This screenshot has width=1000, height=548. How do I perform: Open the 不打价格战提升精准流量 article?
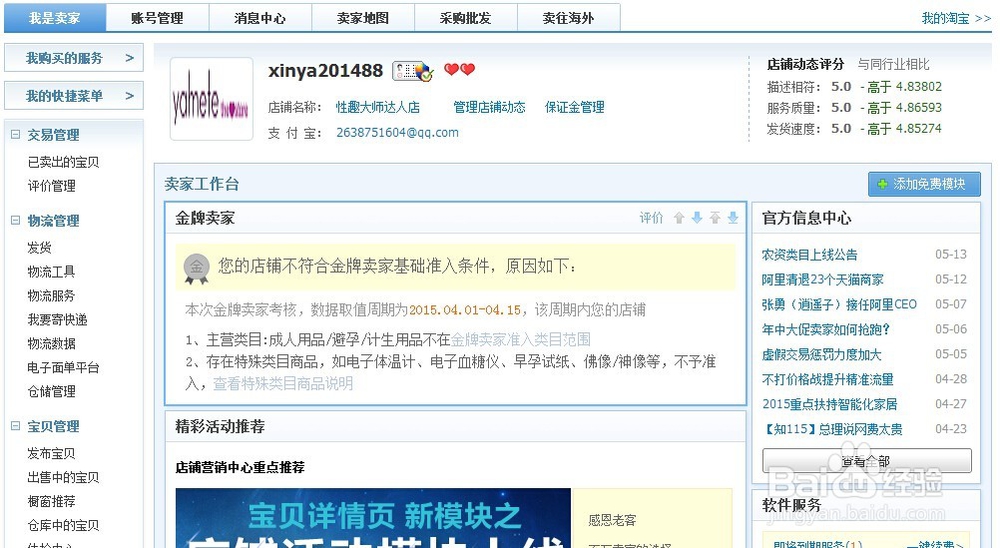click(x=828, y=379)
